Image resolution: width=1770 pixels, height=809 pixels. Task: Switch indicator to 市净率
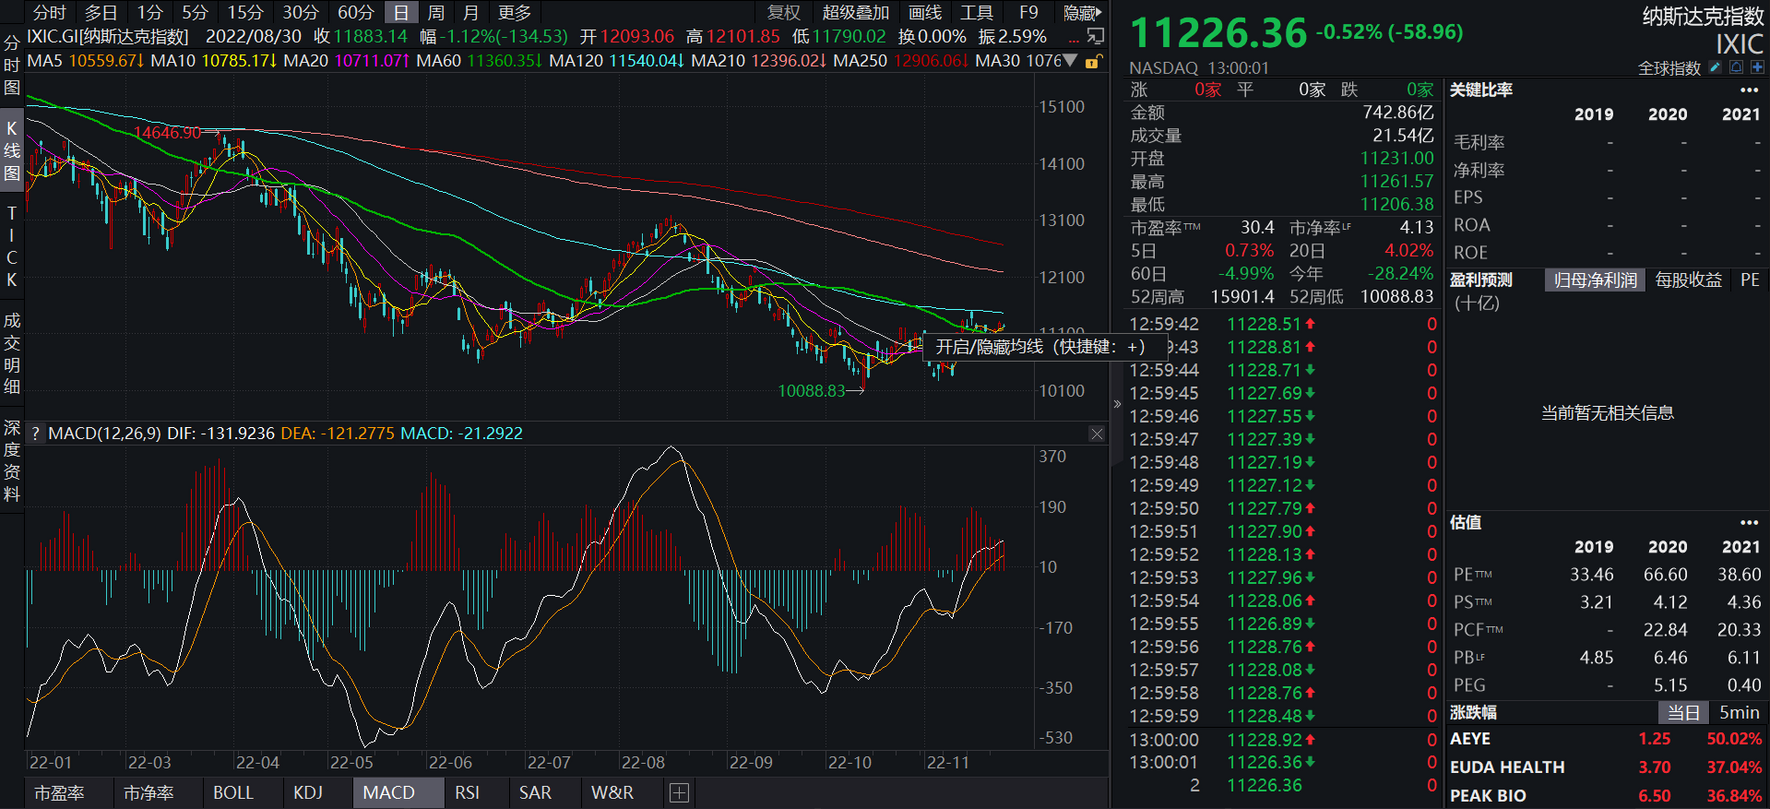coord(148,793)
